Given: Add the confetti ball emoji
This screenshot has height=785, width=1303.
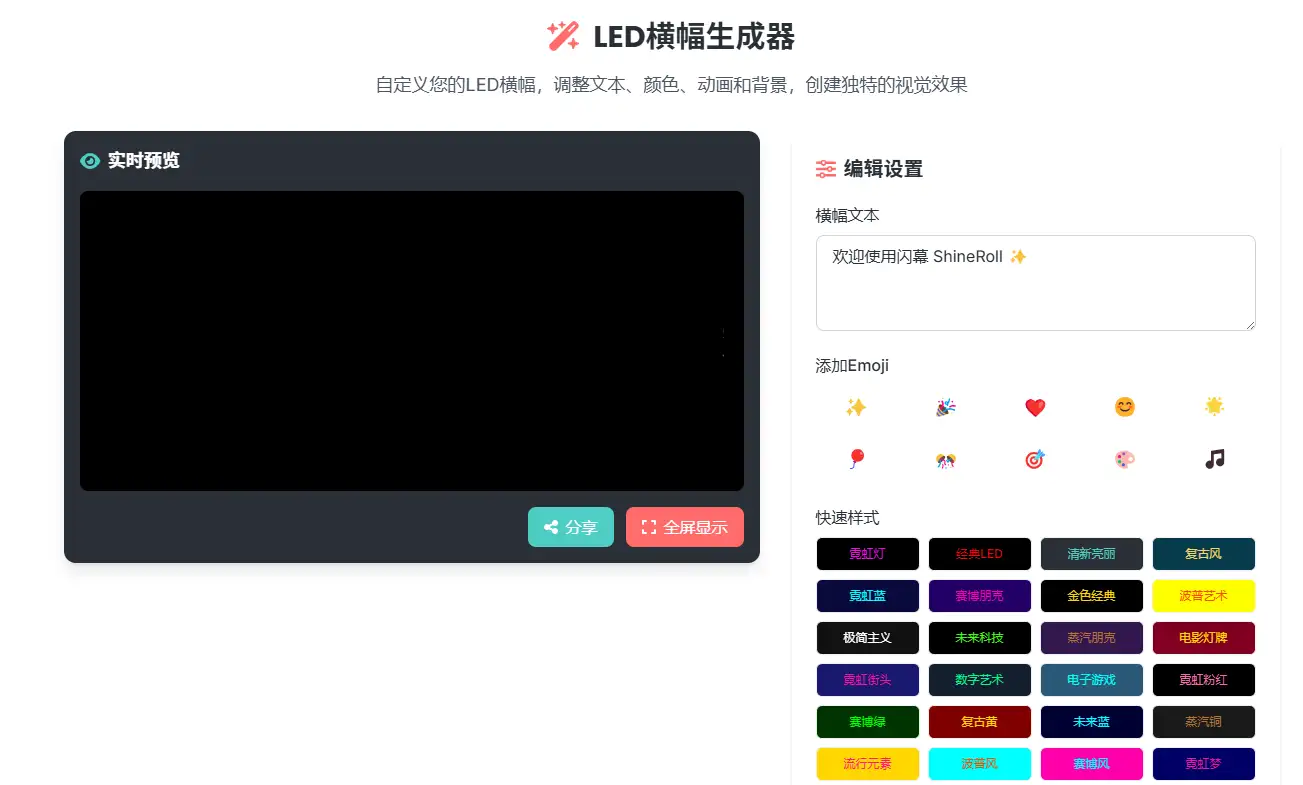Looking at the screenshot, I should click(x=945, y=459).
